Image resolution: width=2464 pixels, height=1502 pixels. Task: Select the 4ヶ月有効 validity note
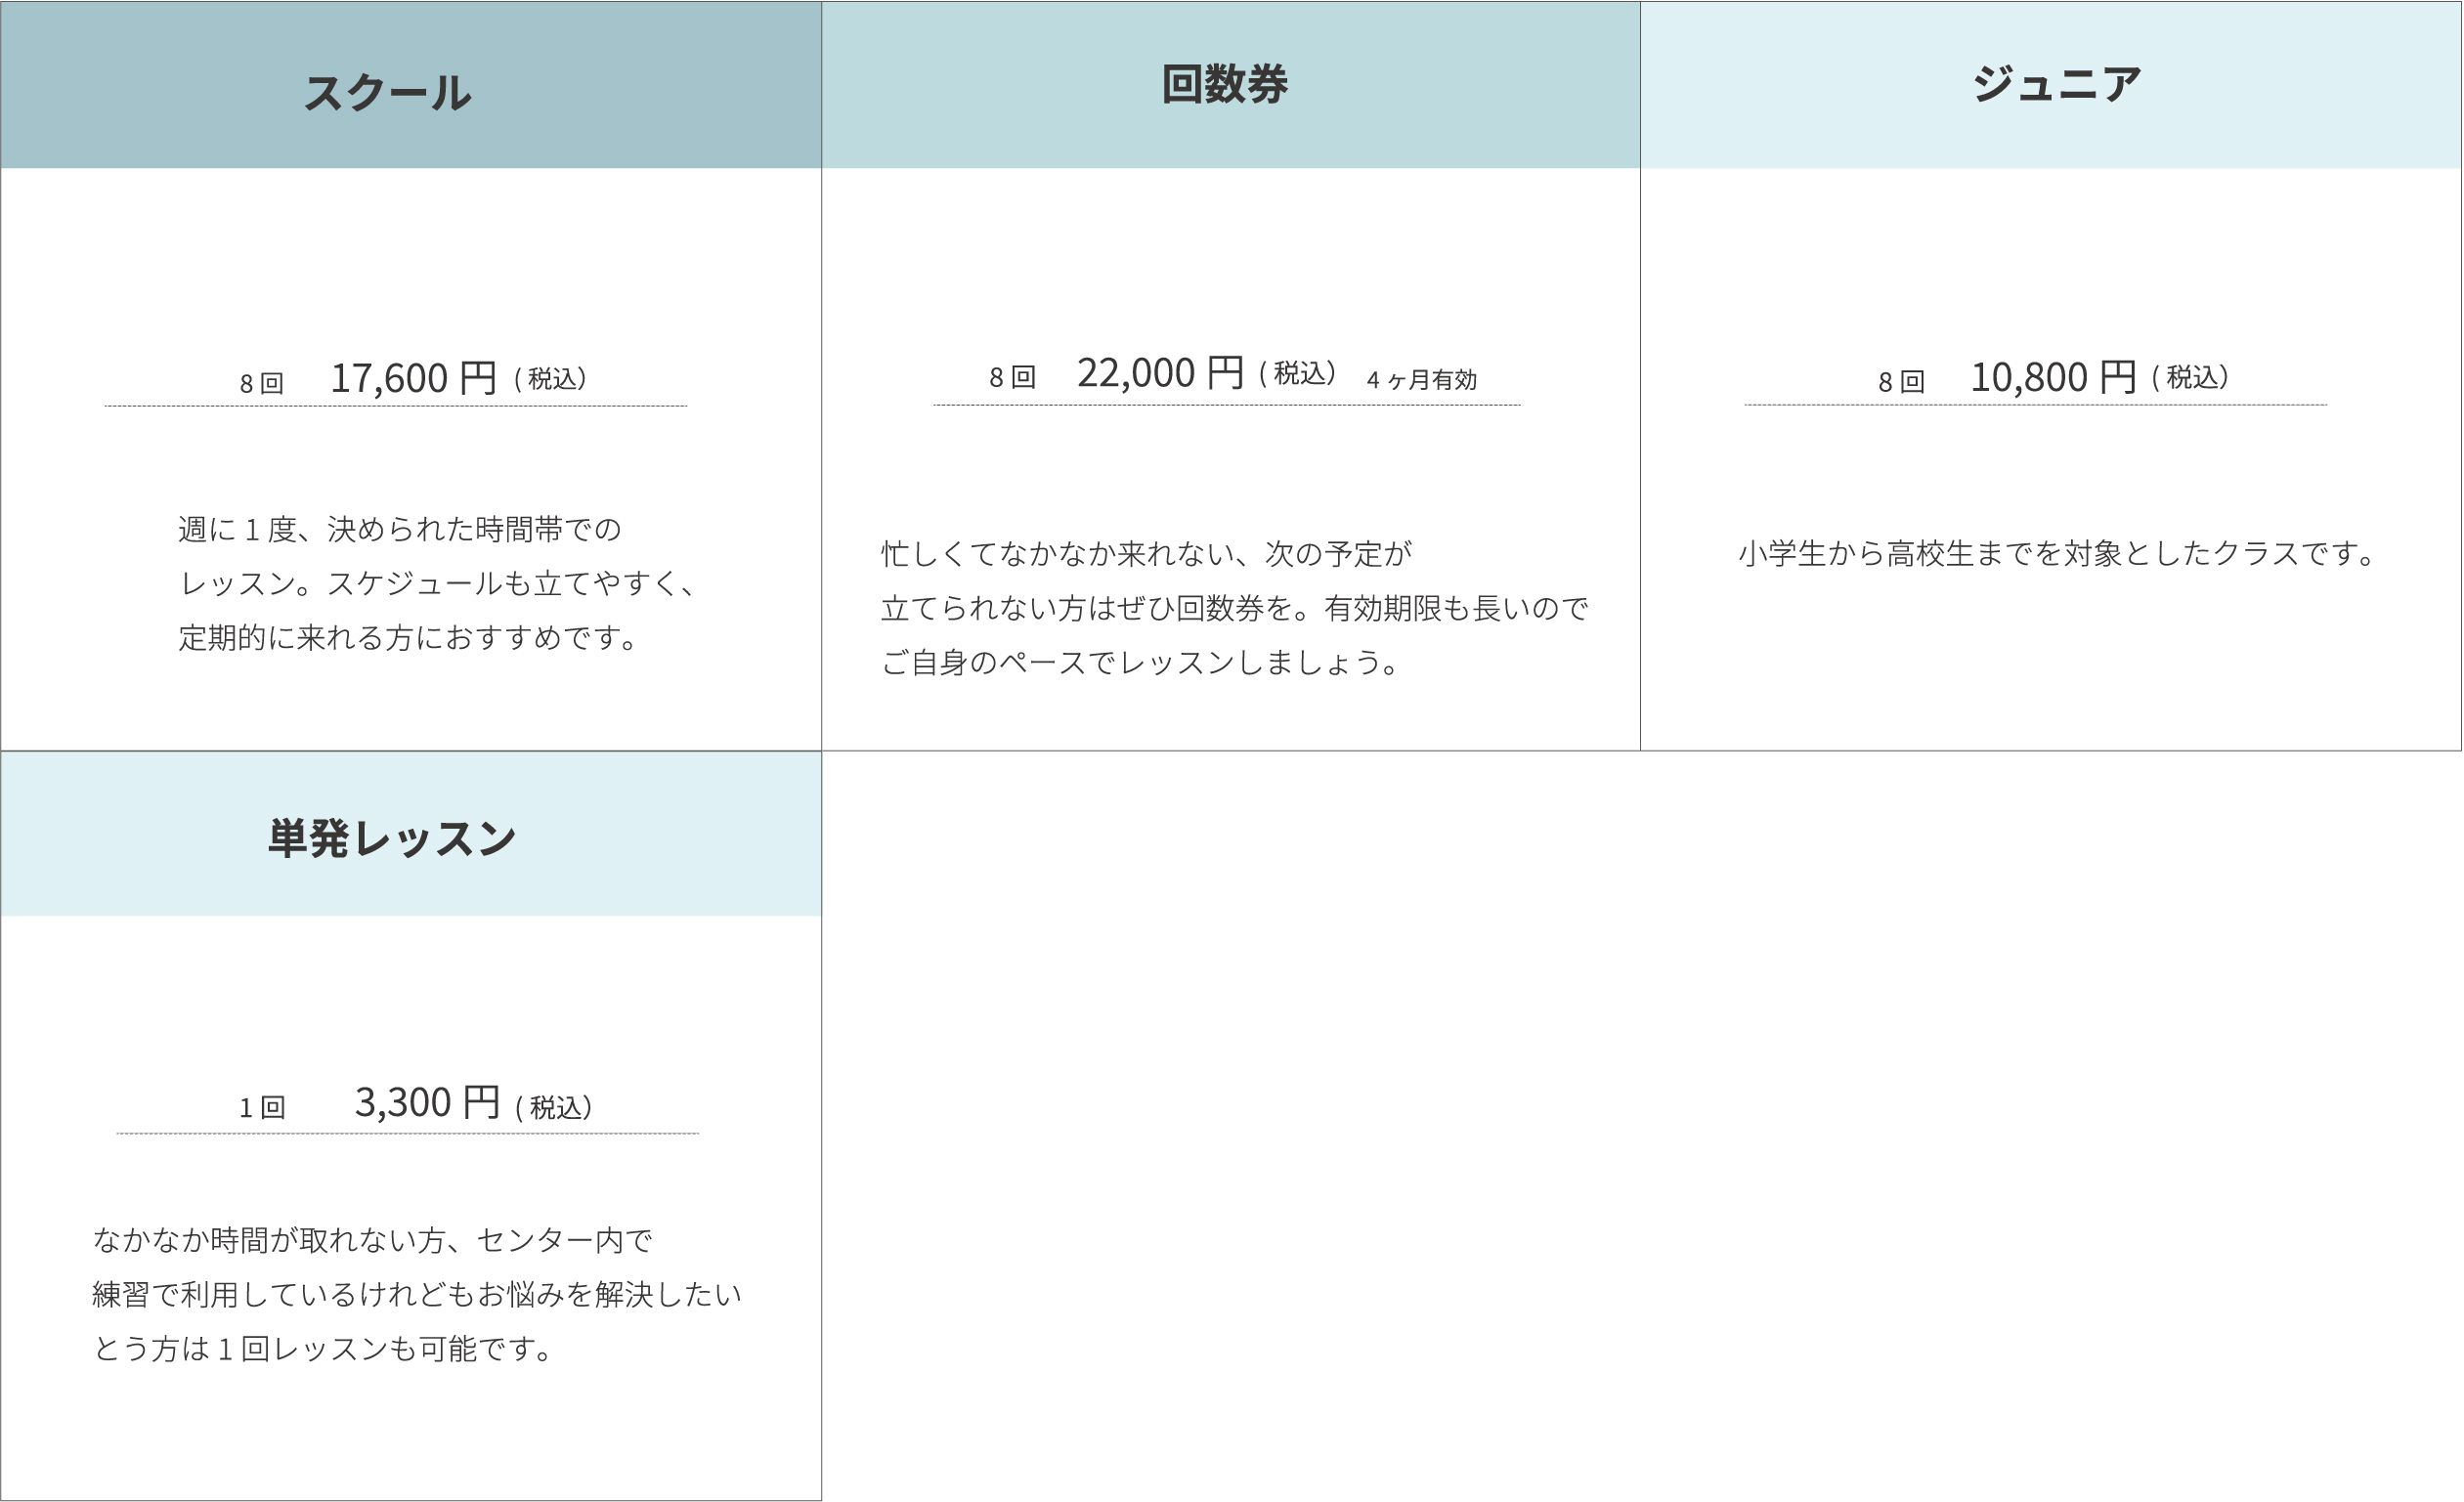point(1421,380)
